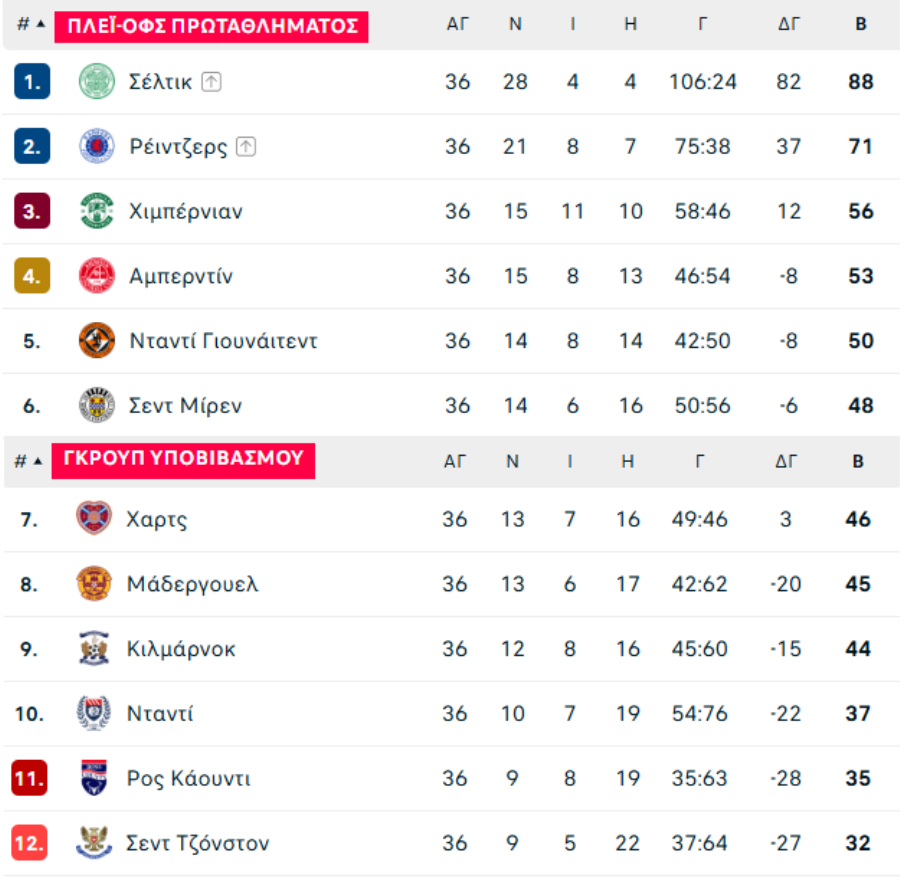Open the Ρος Κάουντι team row

(x=450, y=779)
